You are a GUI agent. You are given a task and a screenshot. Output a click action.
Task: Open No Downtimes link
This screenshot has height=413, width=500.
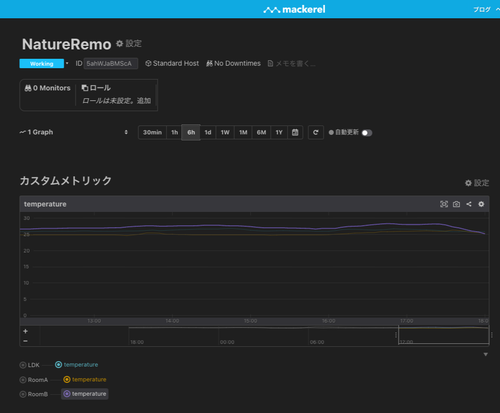[x=233, y=63]
